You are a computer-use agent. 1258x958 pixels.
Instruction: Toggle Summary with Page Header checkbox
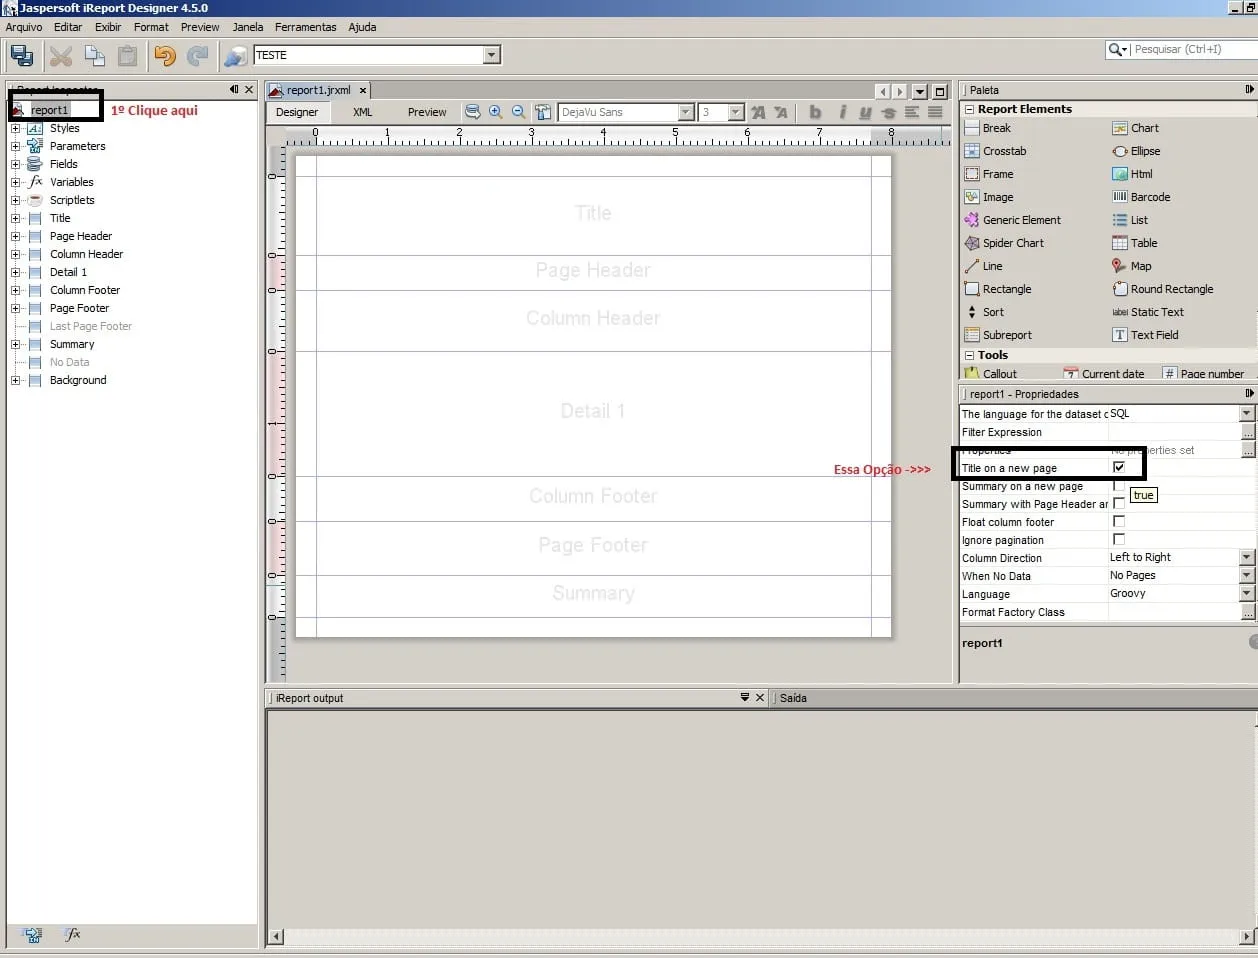click(x=1119, y=504)
